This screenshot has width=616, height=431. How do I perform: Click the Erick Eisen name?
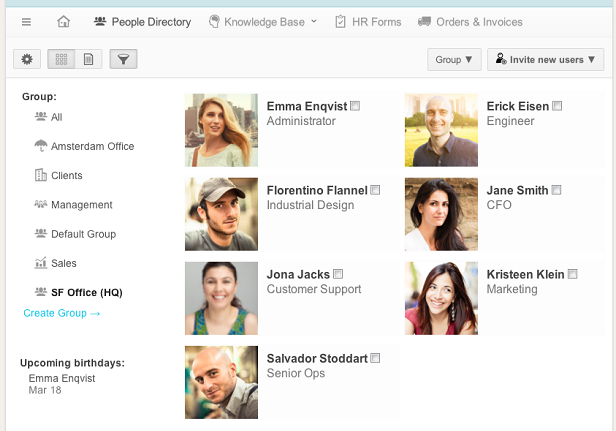(x=518, y=106)
